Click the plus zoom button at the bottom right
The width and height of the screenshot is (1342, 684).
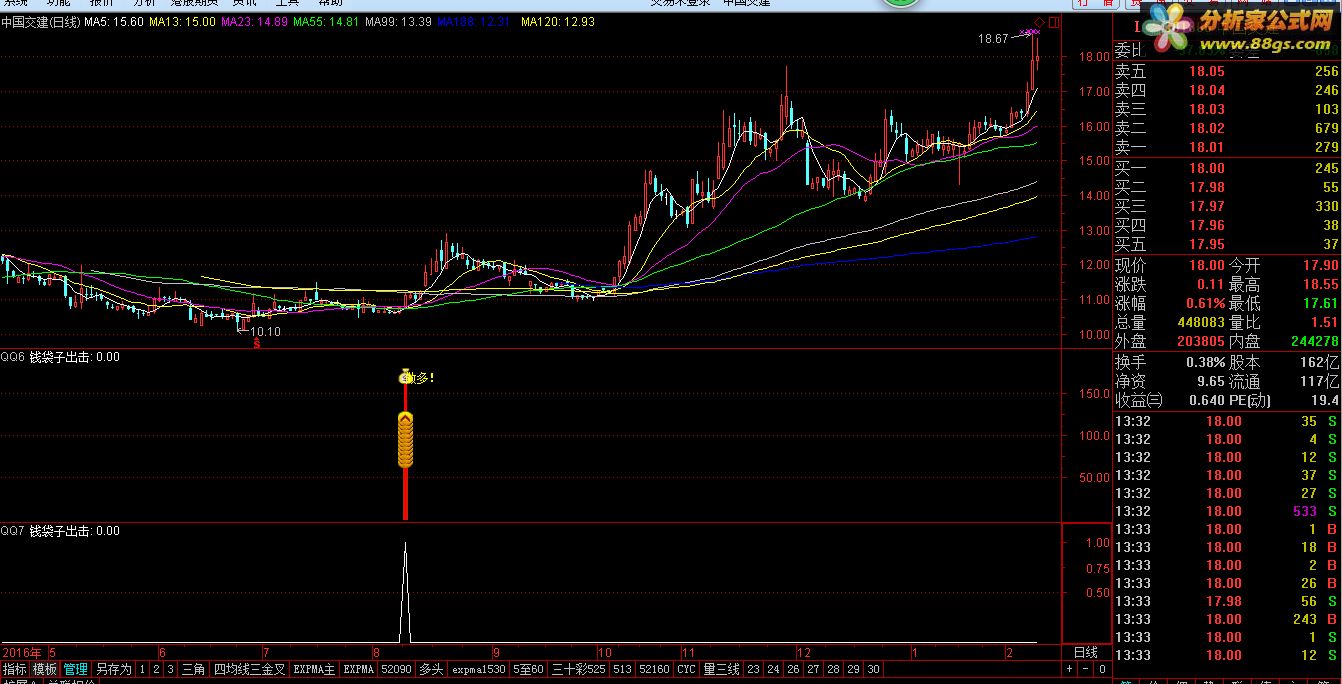1069,669
